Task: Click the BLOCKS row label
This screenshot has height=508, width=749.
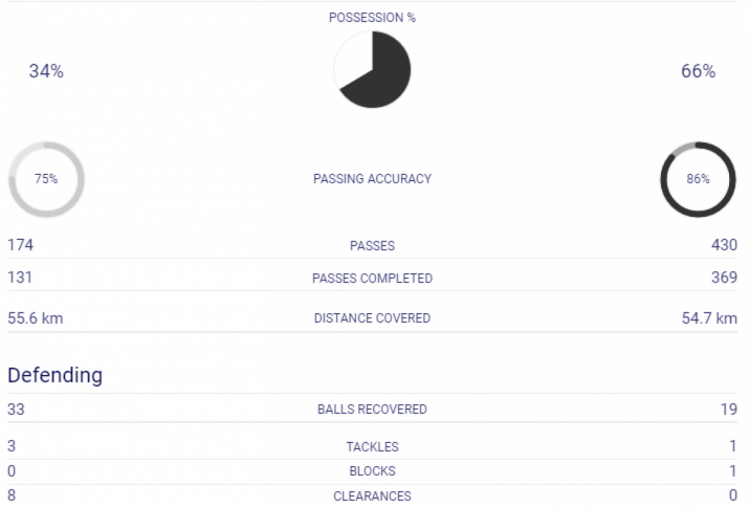Action: (x=372, y=471)
